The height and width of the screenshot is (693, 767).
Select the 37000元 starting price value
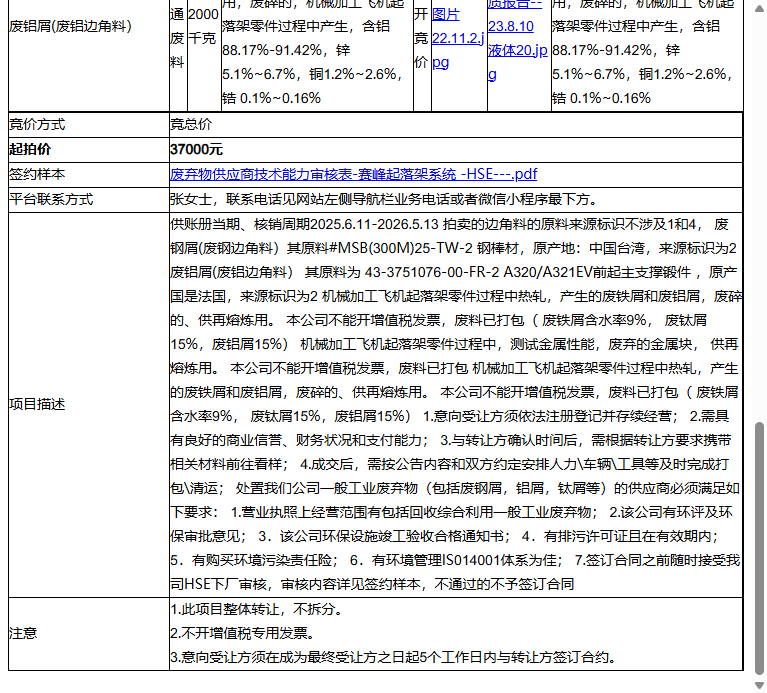pyautogui.click(x=196, y=150)
